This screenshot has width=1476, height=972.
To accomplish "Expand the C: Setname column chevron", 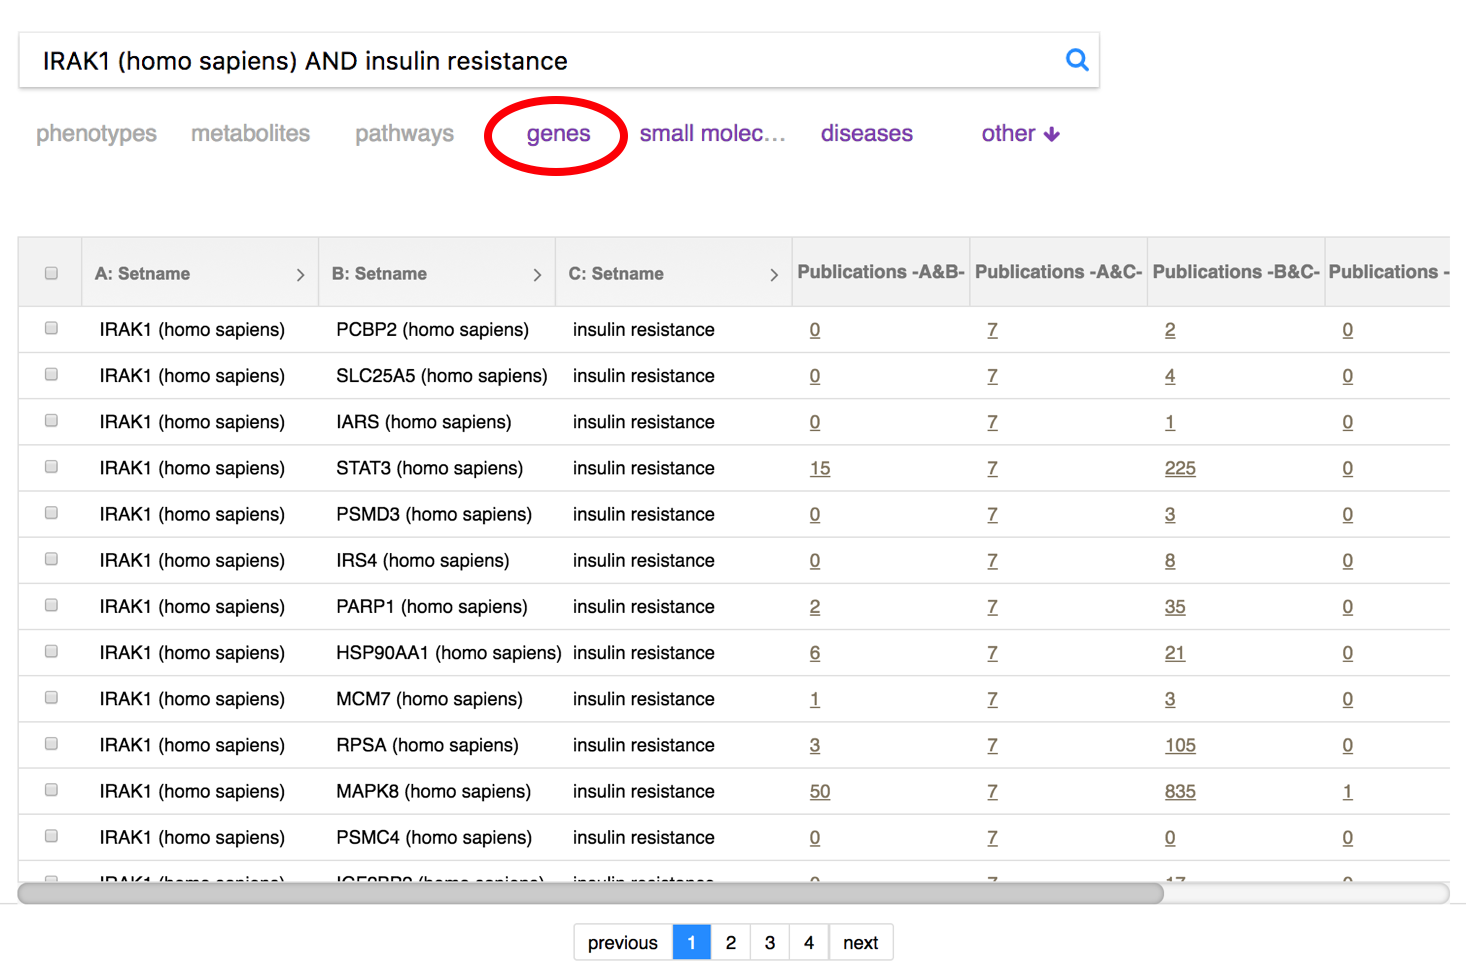I will (774, 275).
